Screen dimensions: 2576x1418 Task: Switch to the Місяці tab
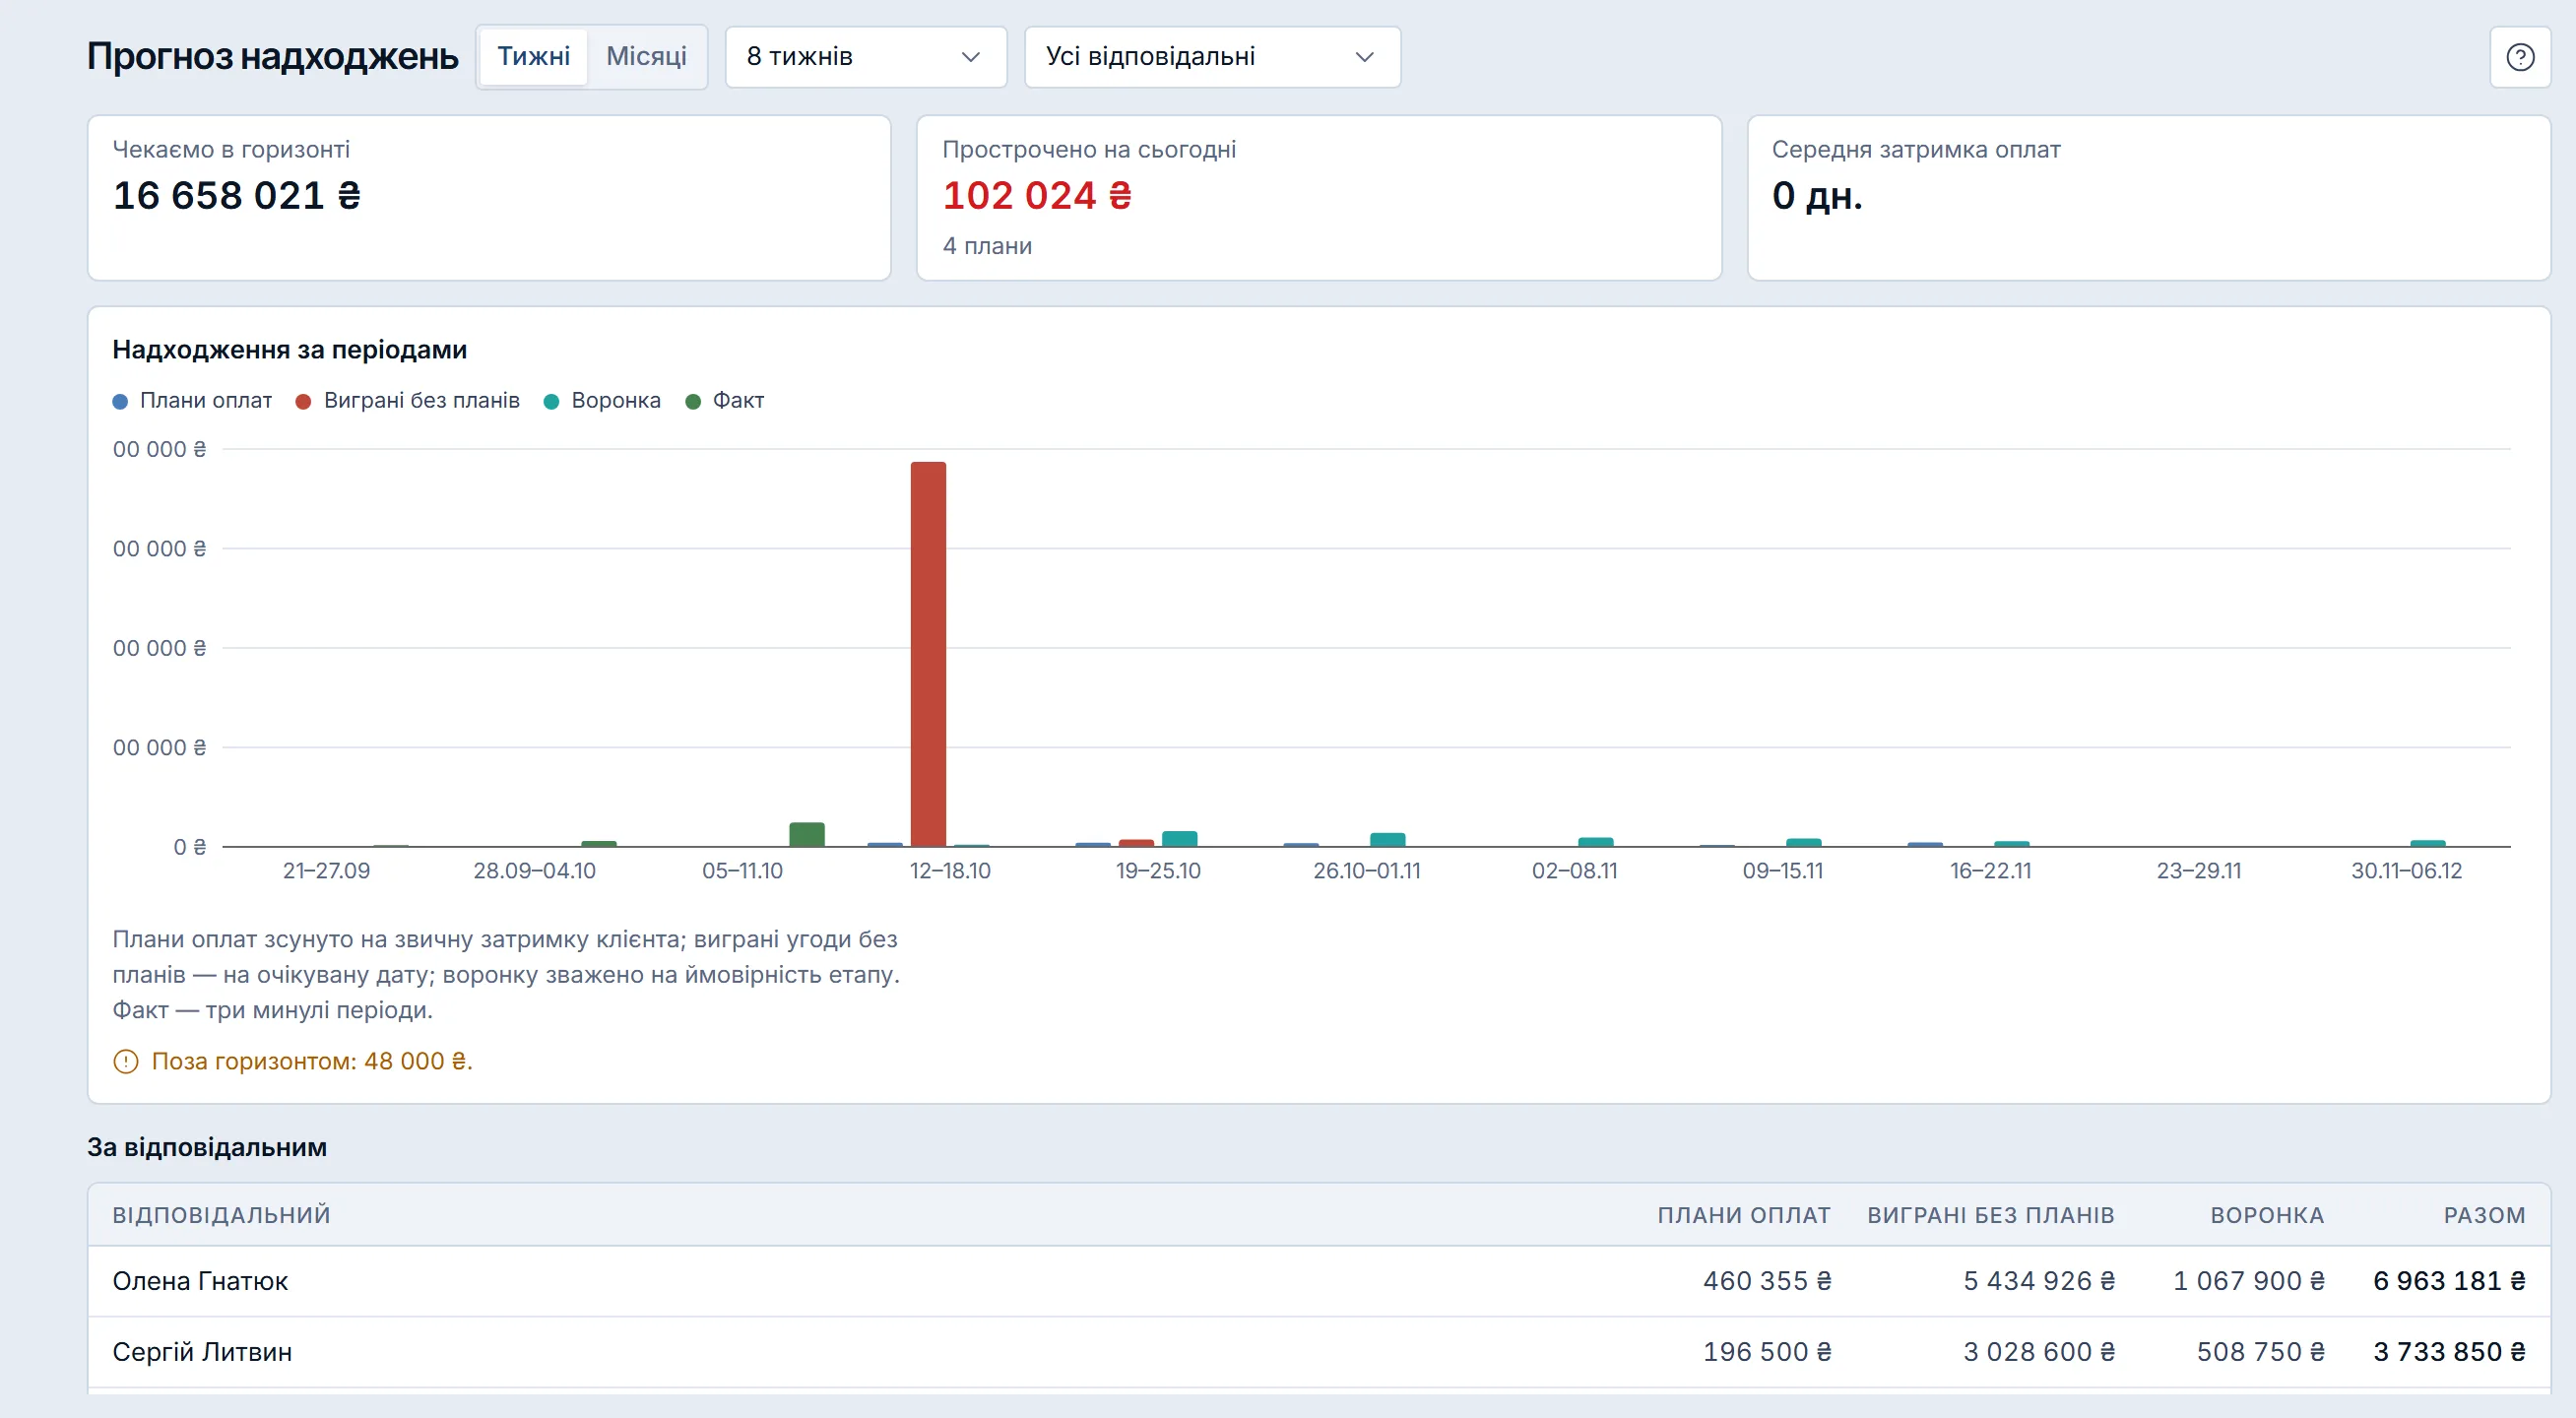point(646,57)
